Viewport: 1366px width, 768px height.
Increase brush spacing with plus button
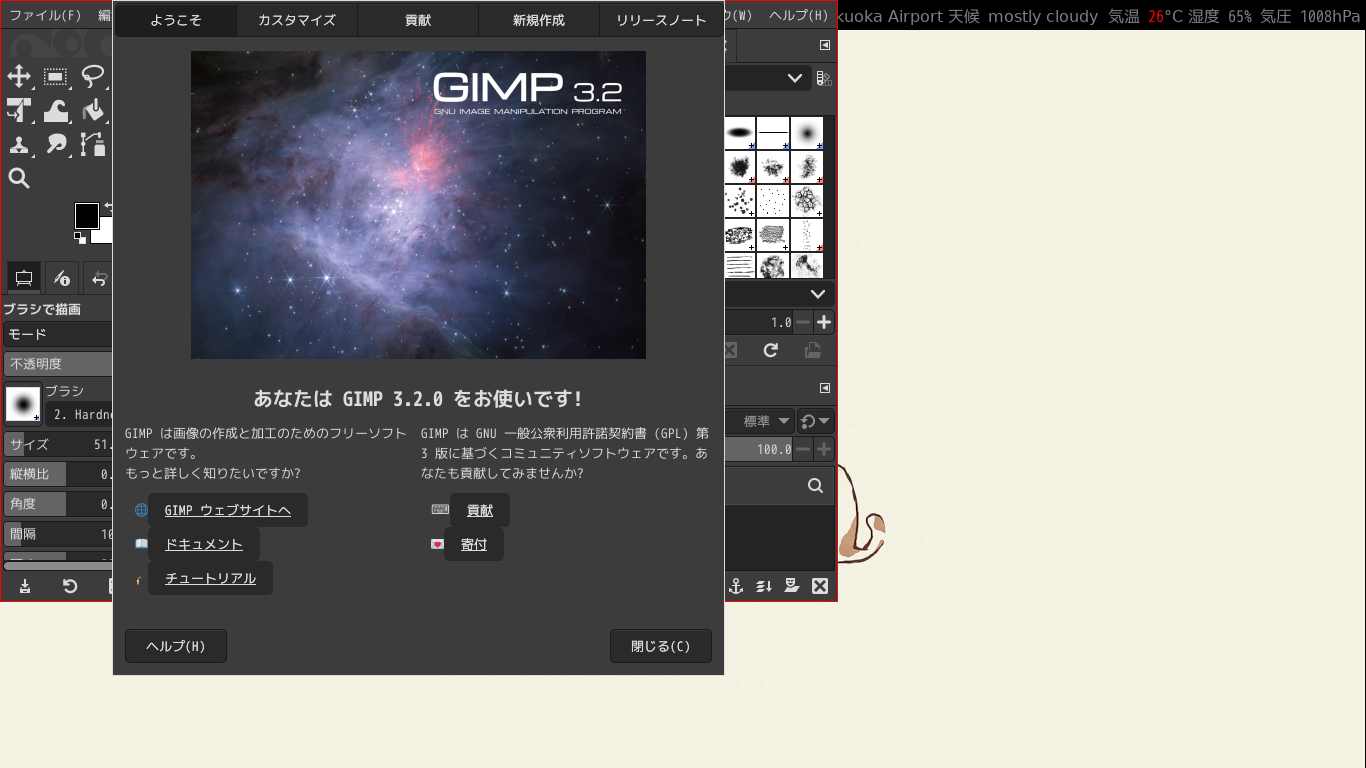tap(824, 322)
